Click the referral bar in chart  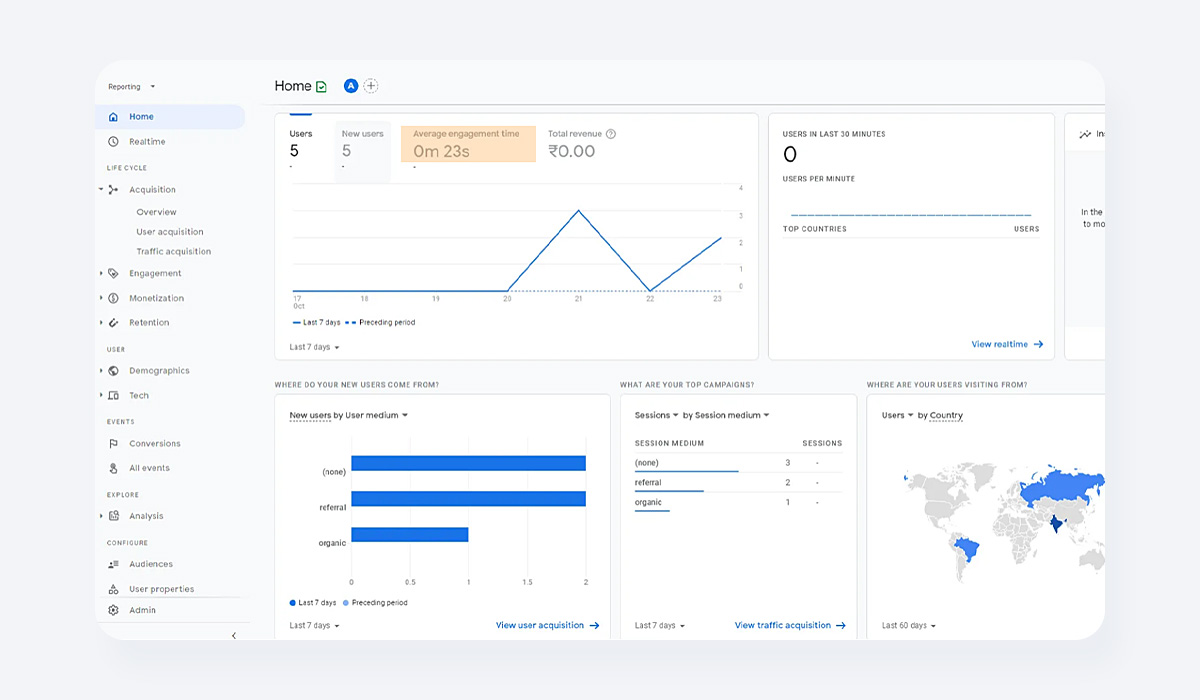point(468,499)
